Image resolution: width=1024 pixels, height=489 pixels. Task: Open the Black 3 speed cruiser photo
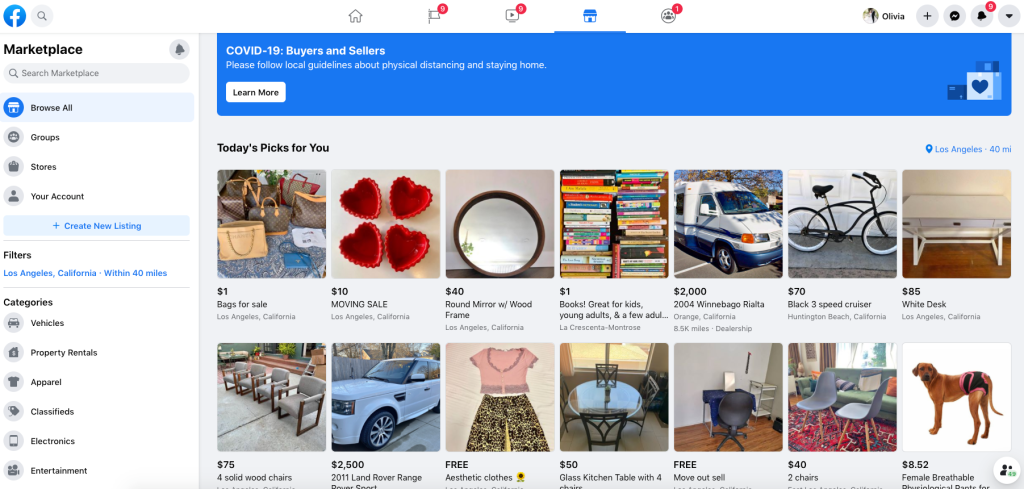[x=842, y=224]
